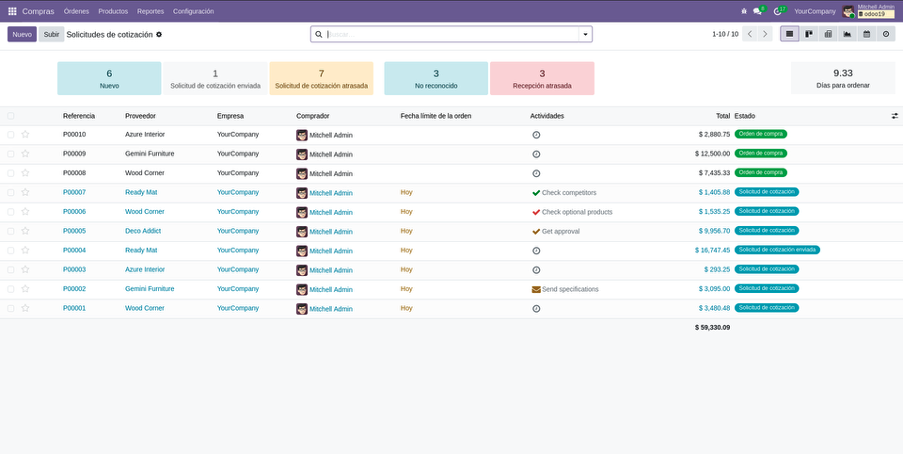This screenshot has width=904, height=454.
Task: Open activity clock for P00009
Action: [536, 154]
